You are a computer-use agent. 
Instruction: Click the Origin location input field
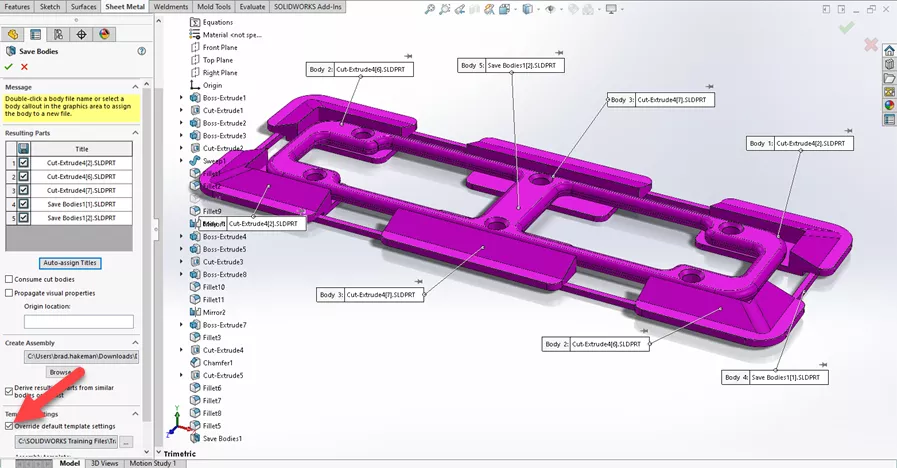tap(79, 322)
